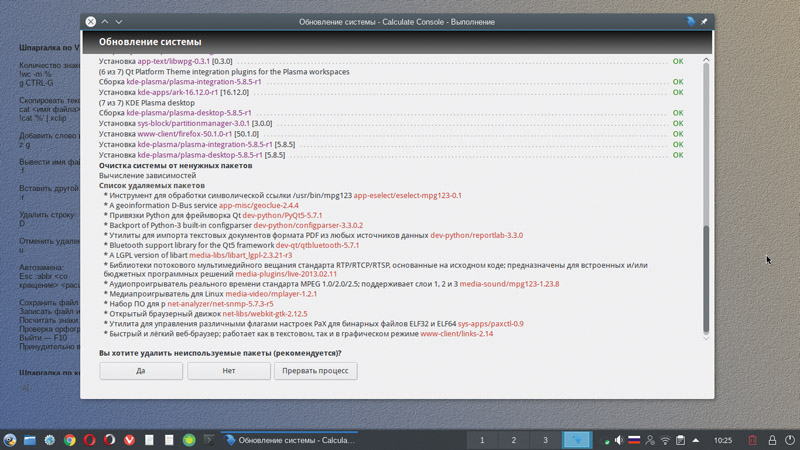Open the clipboard tray icon
Viewport: 800px width, 450px height.
[681, 440]
